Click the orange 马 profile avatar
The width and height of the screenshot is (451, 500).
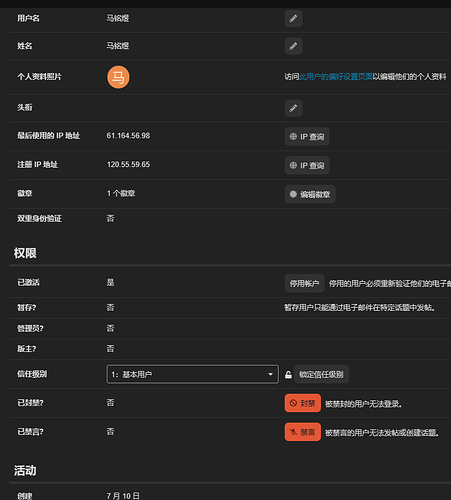click(x=118, y=77)
